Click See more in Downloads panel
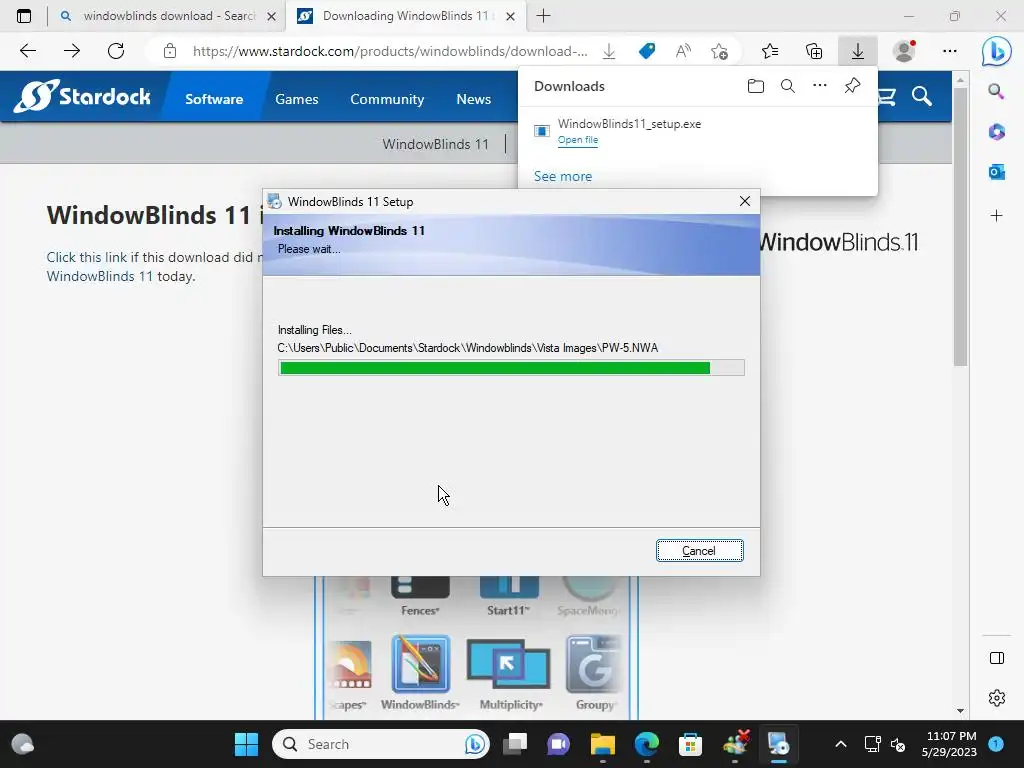 [563, 176]
